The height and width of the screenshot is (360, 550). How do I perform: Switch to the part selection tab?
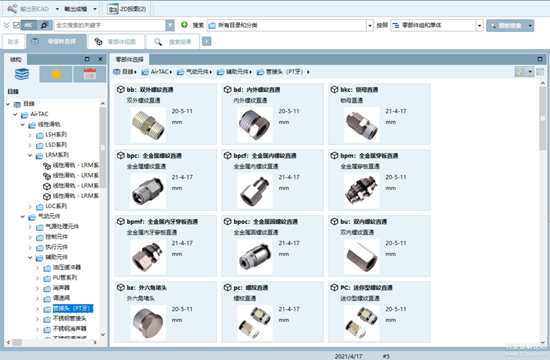pos(56,41)
